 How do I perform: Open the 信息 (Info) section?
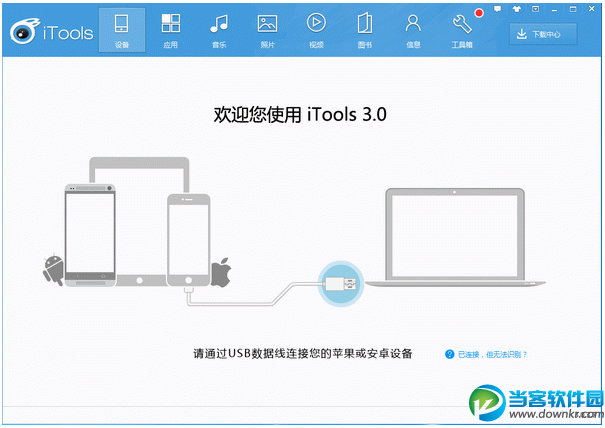point(413,30)
